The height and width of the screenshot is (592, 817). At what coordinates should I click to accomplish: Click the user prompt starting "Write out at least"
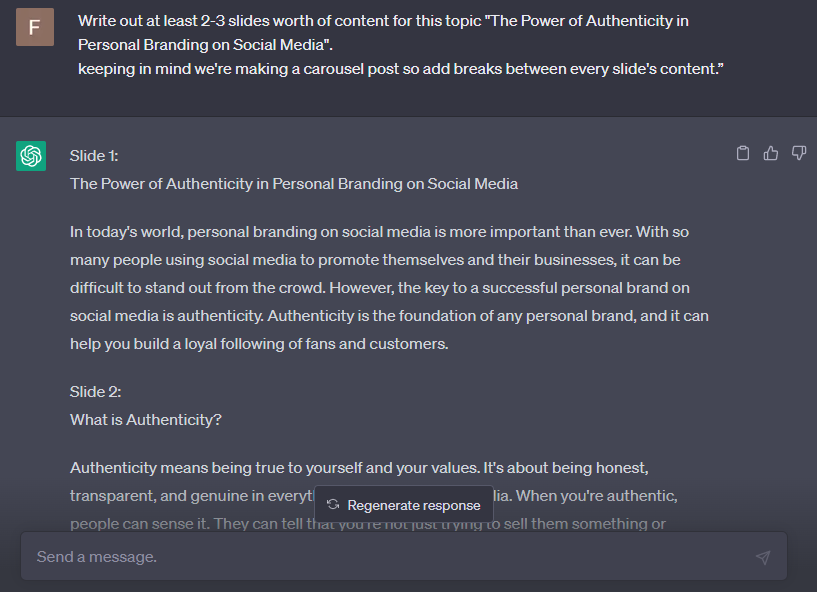383,21
